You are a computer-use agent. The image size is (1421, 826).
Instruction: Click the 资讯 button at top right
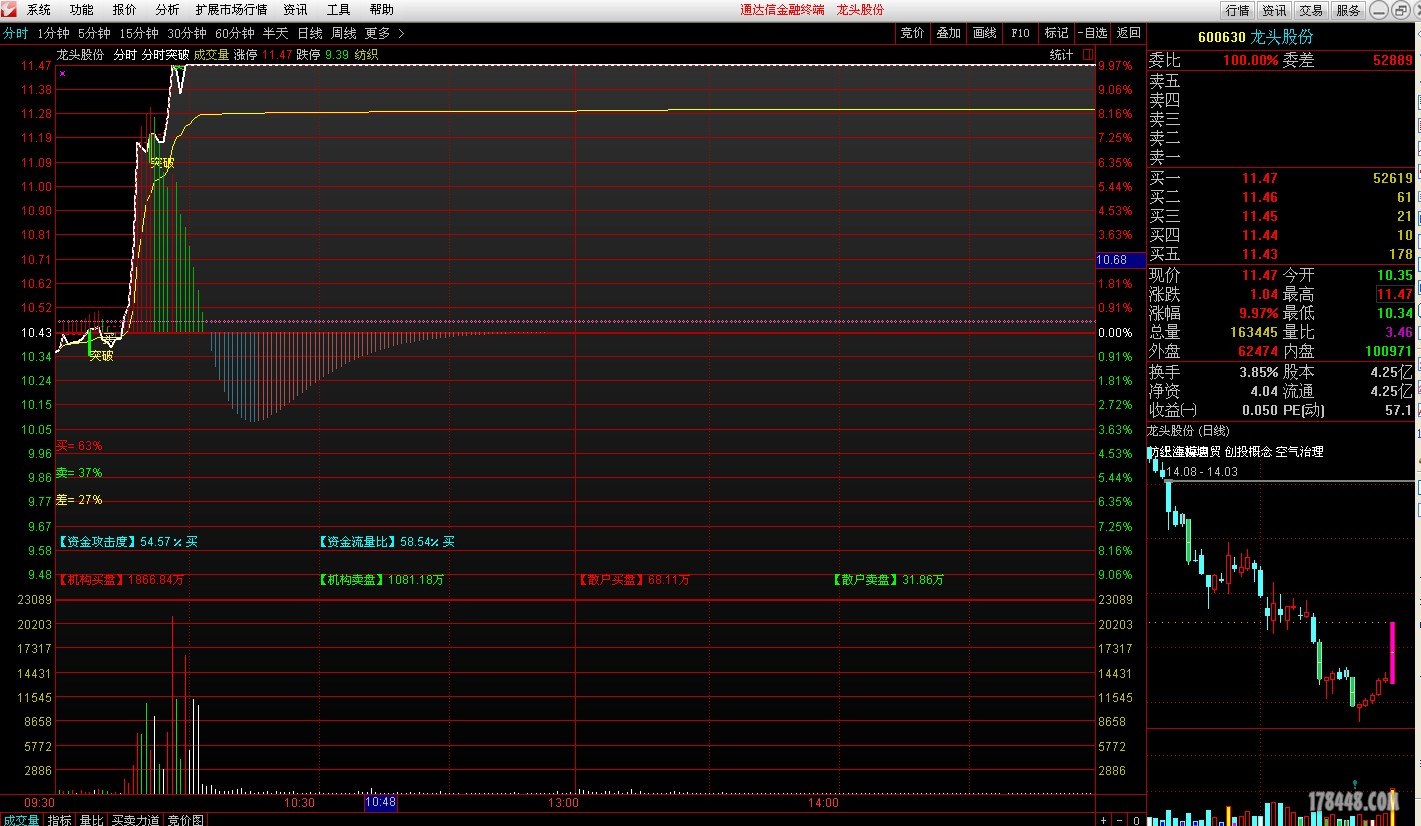click(1274, 10)
